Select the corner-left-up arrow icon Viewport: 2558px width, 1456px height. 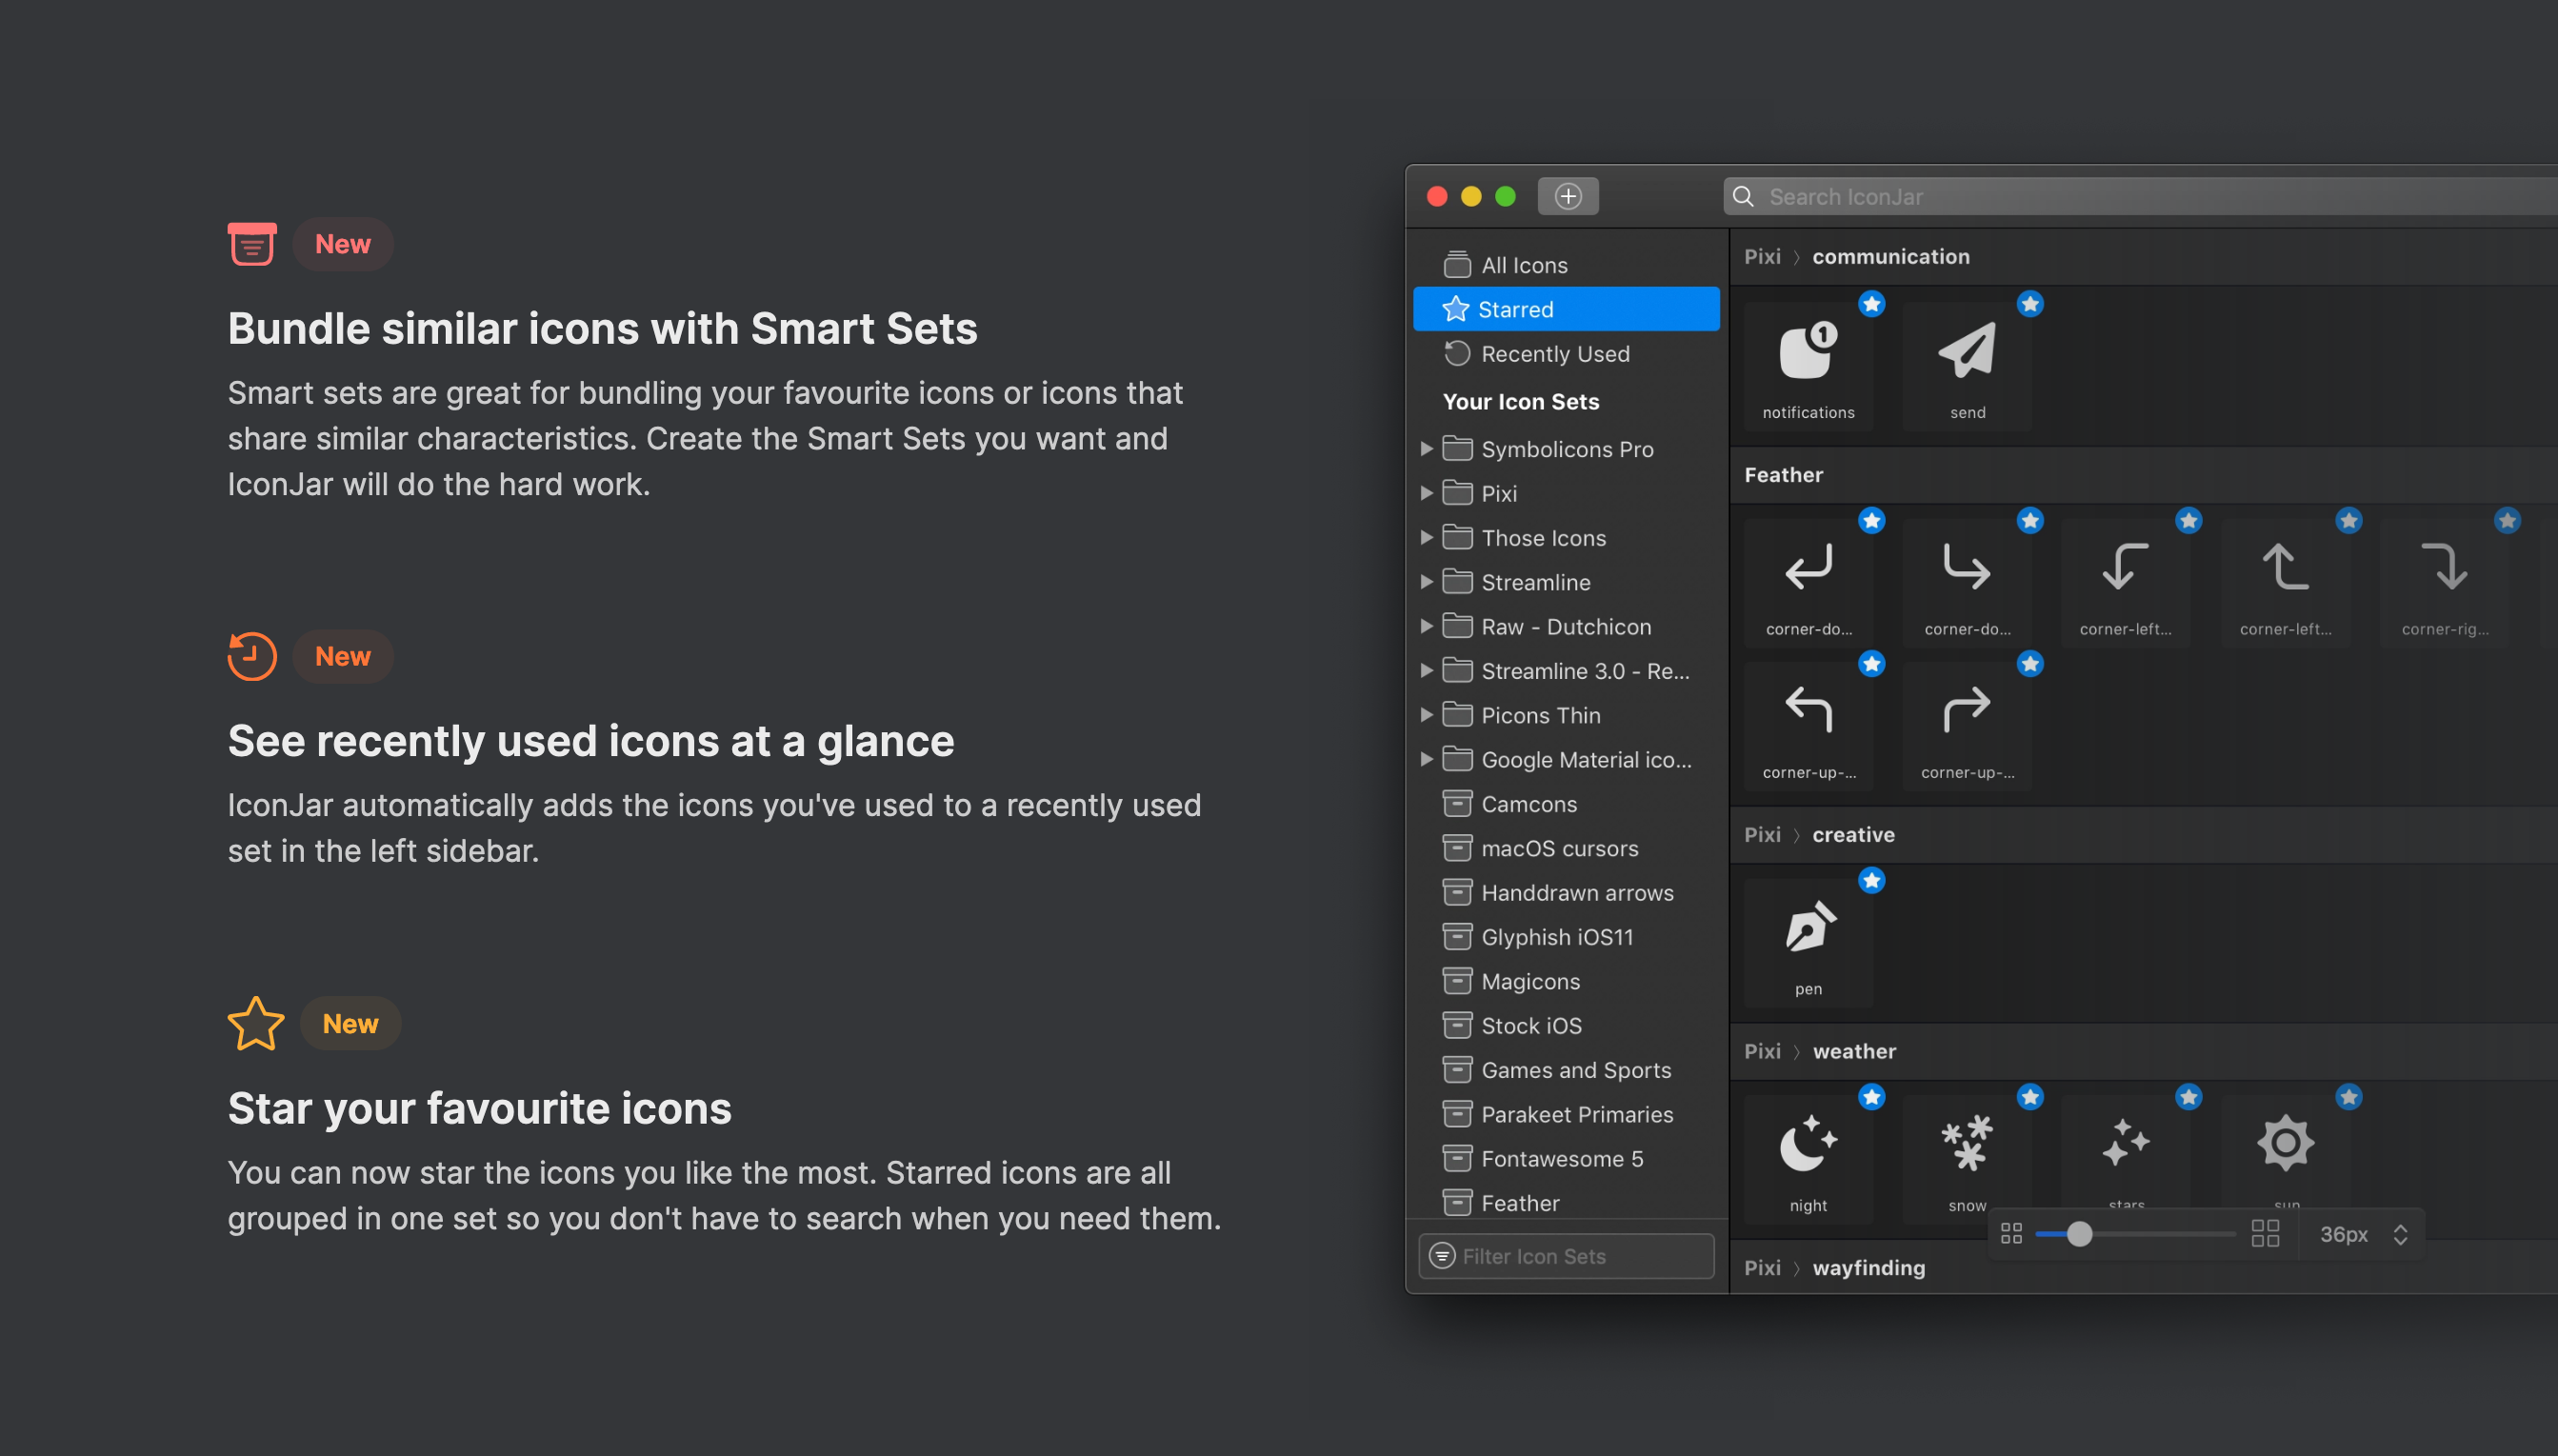click(x=2285, y=583)
